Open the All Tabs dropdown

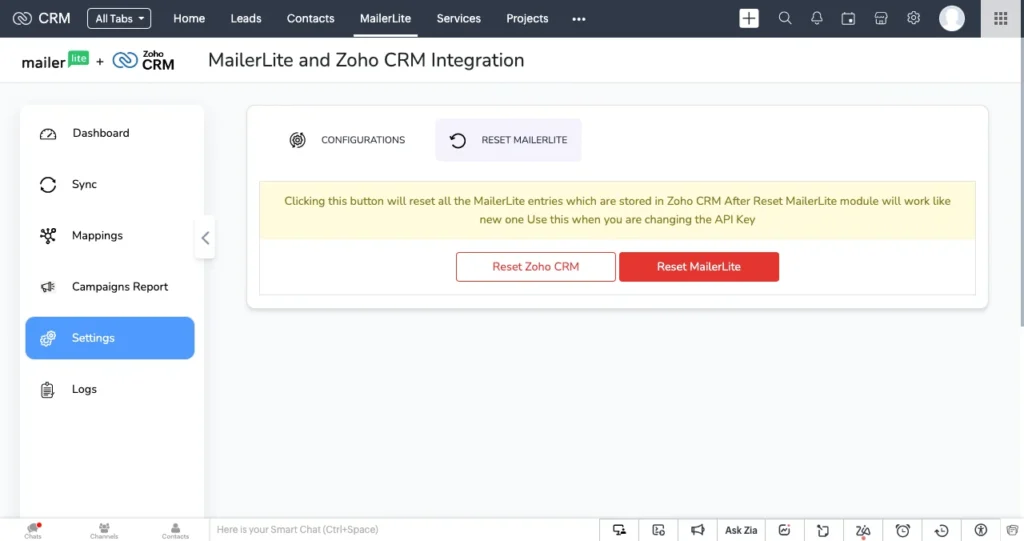point(119,18)
